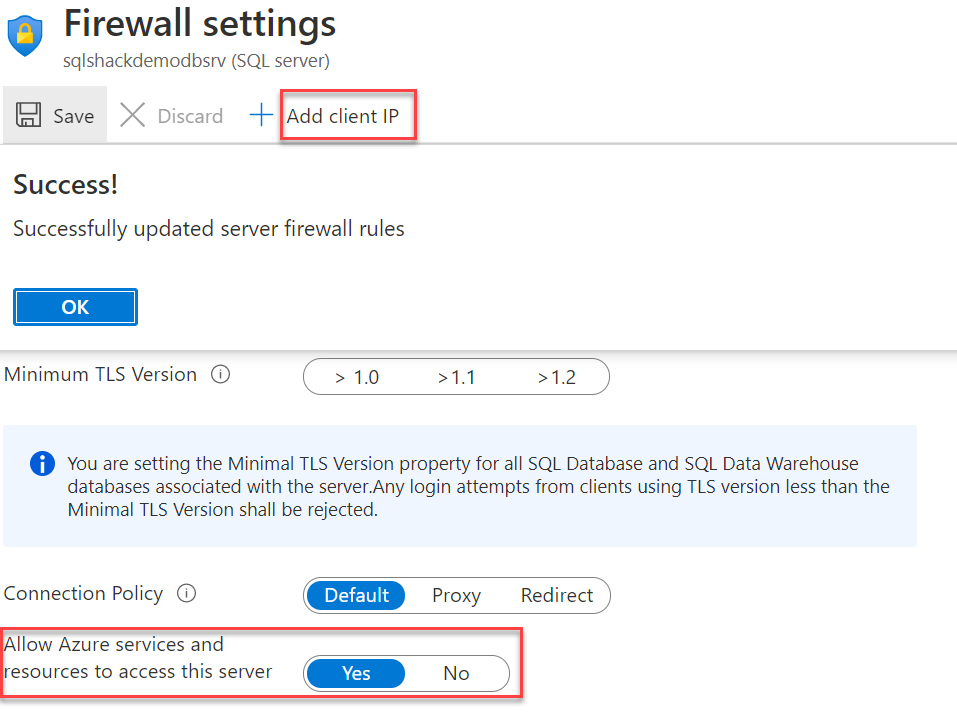Switch Connection Policy to Redirect
This screenshot has height=714, width=957.
coord(557,595)
